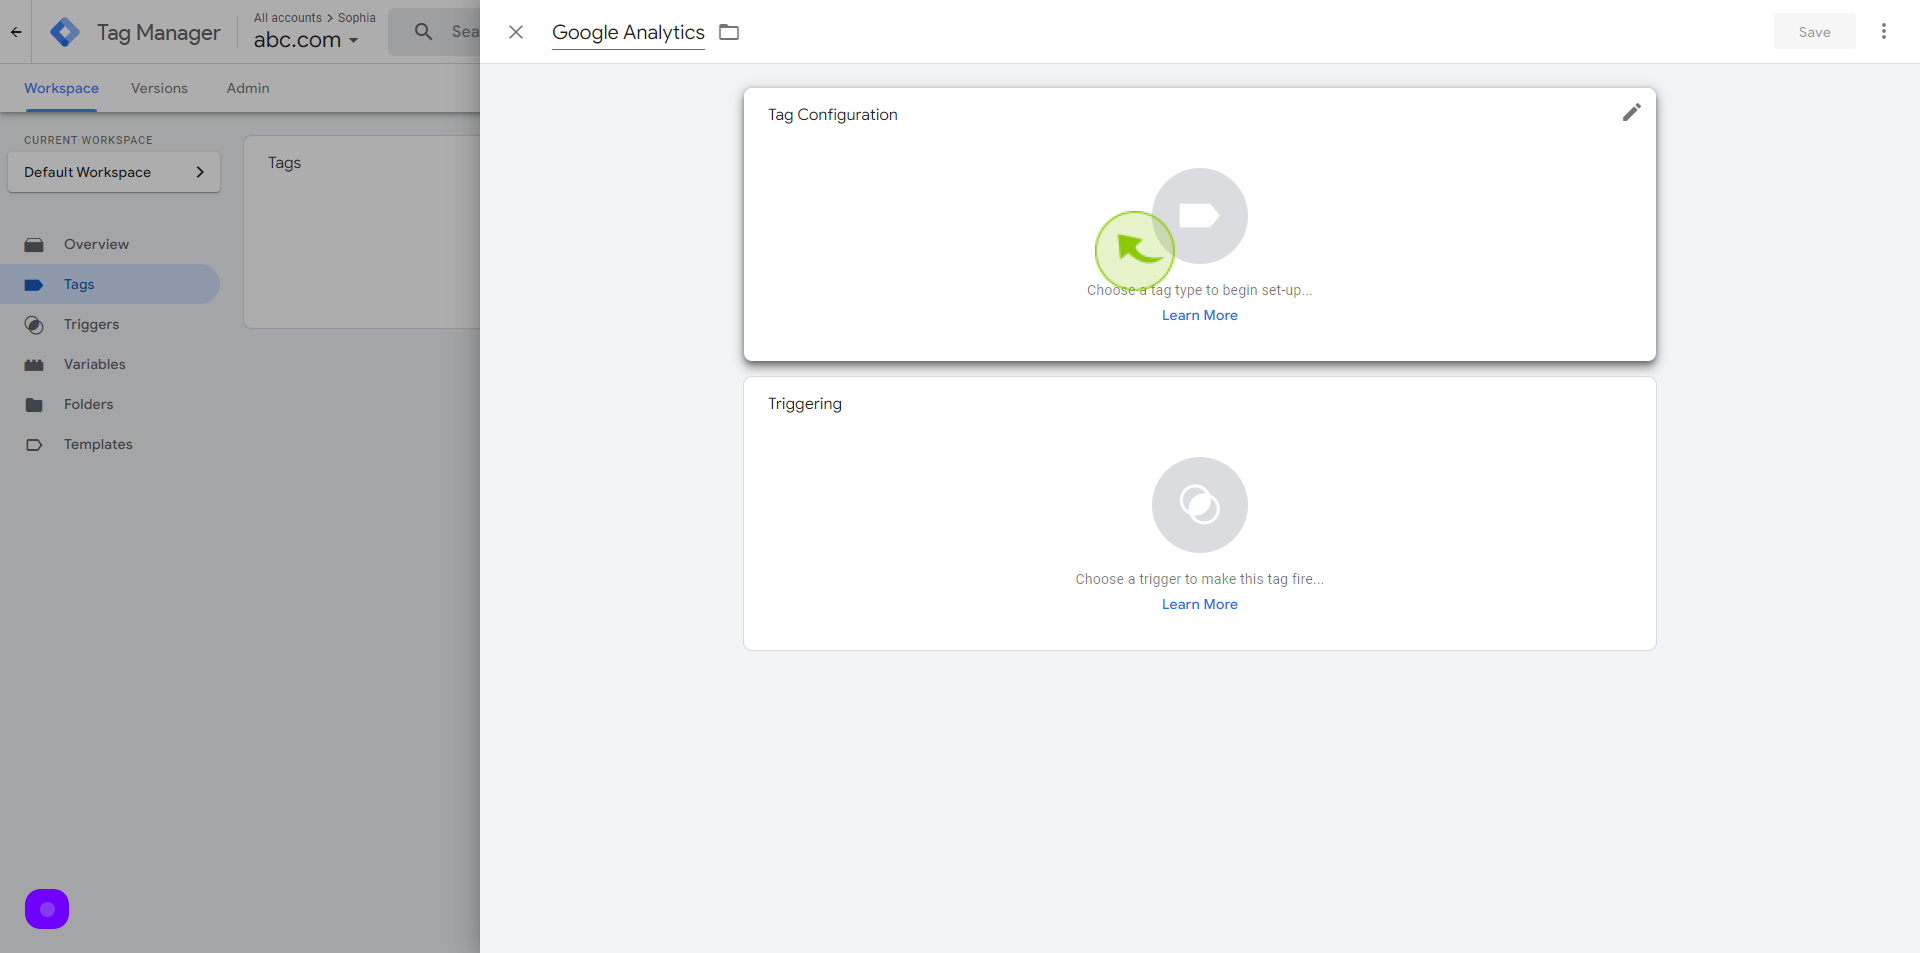Click All accounts breadcrumb link
1920x953 pixels.
[288, 18]
